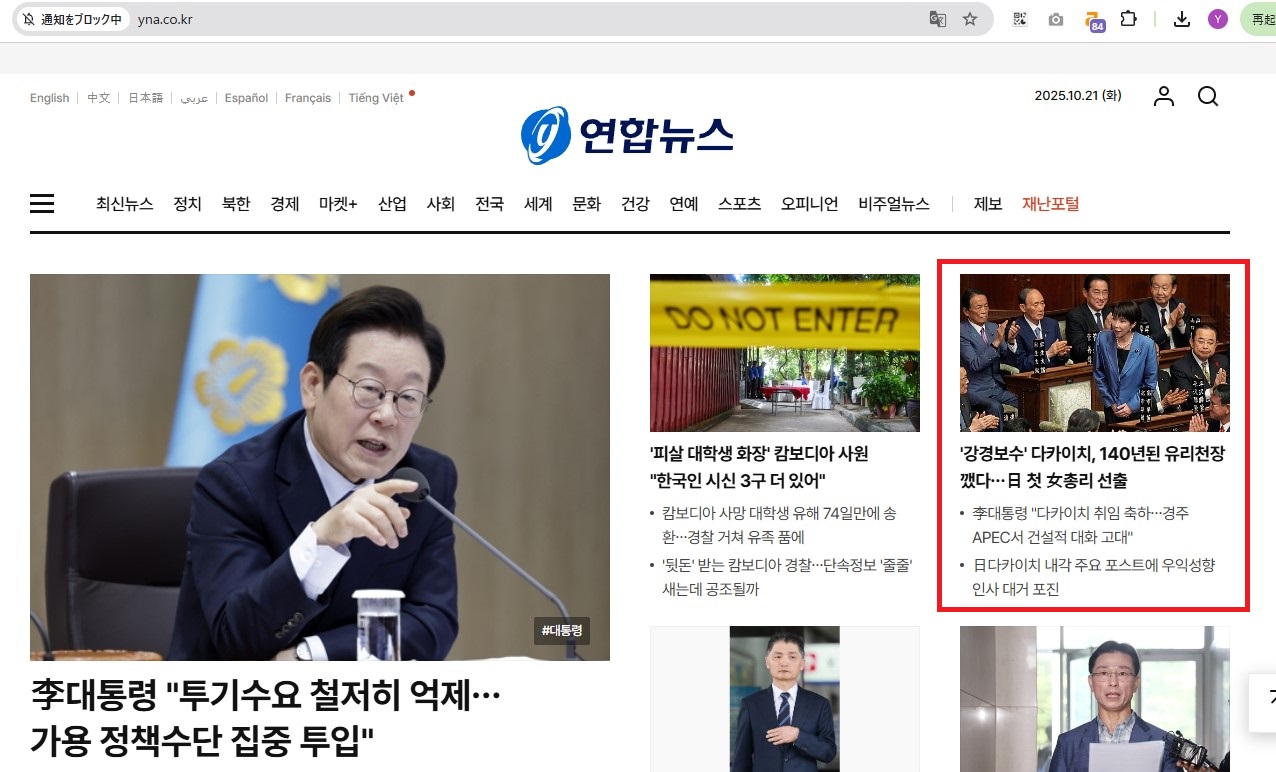Click the #대통령 tag on photo
The image size is (1276, 772).
[562, 630]
